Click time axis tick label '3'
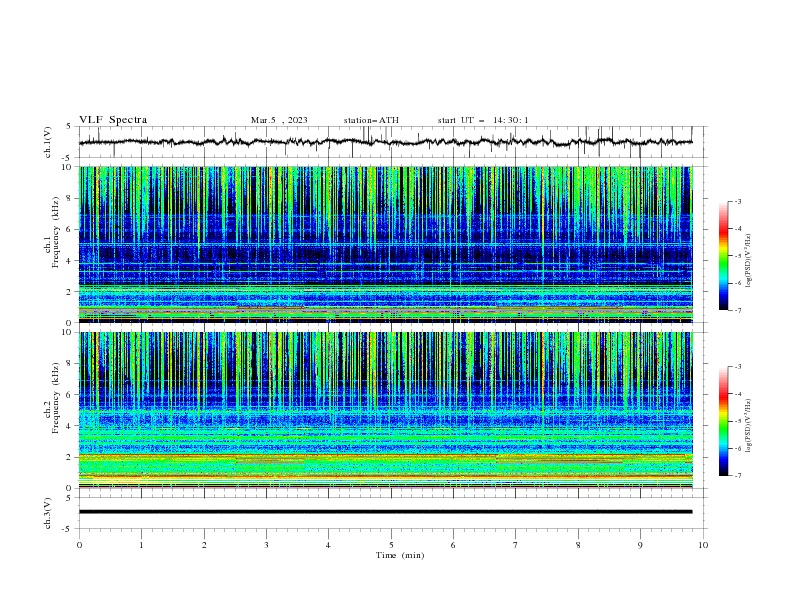Screen dimensions: 792x612 tap(266, 545)
